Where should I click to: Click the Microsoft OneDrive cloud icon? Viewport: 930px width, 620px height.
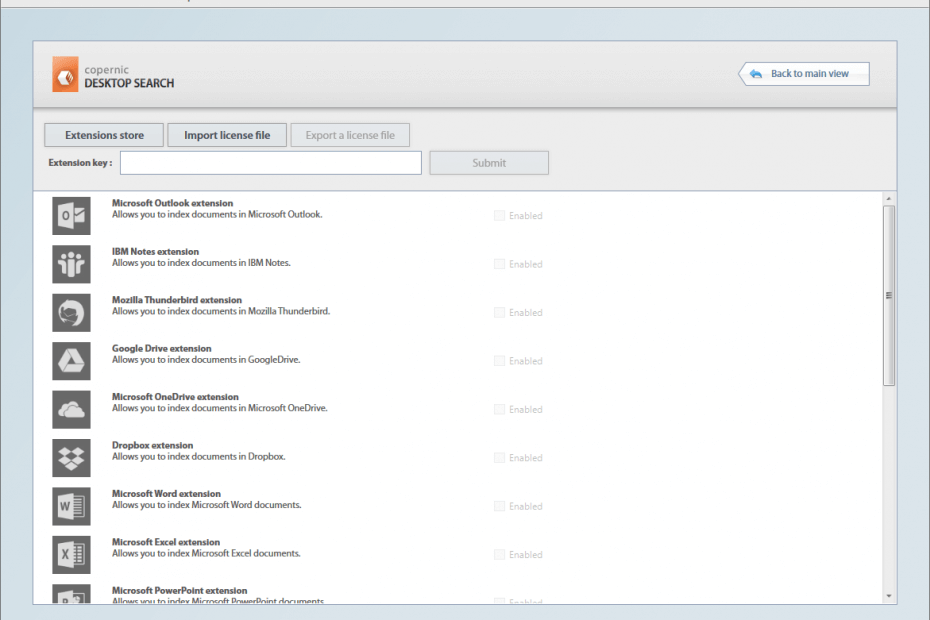pos(71,409)
